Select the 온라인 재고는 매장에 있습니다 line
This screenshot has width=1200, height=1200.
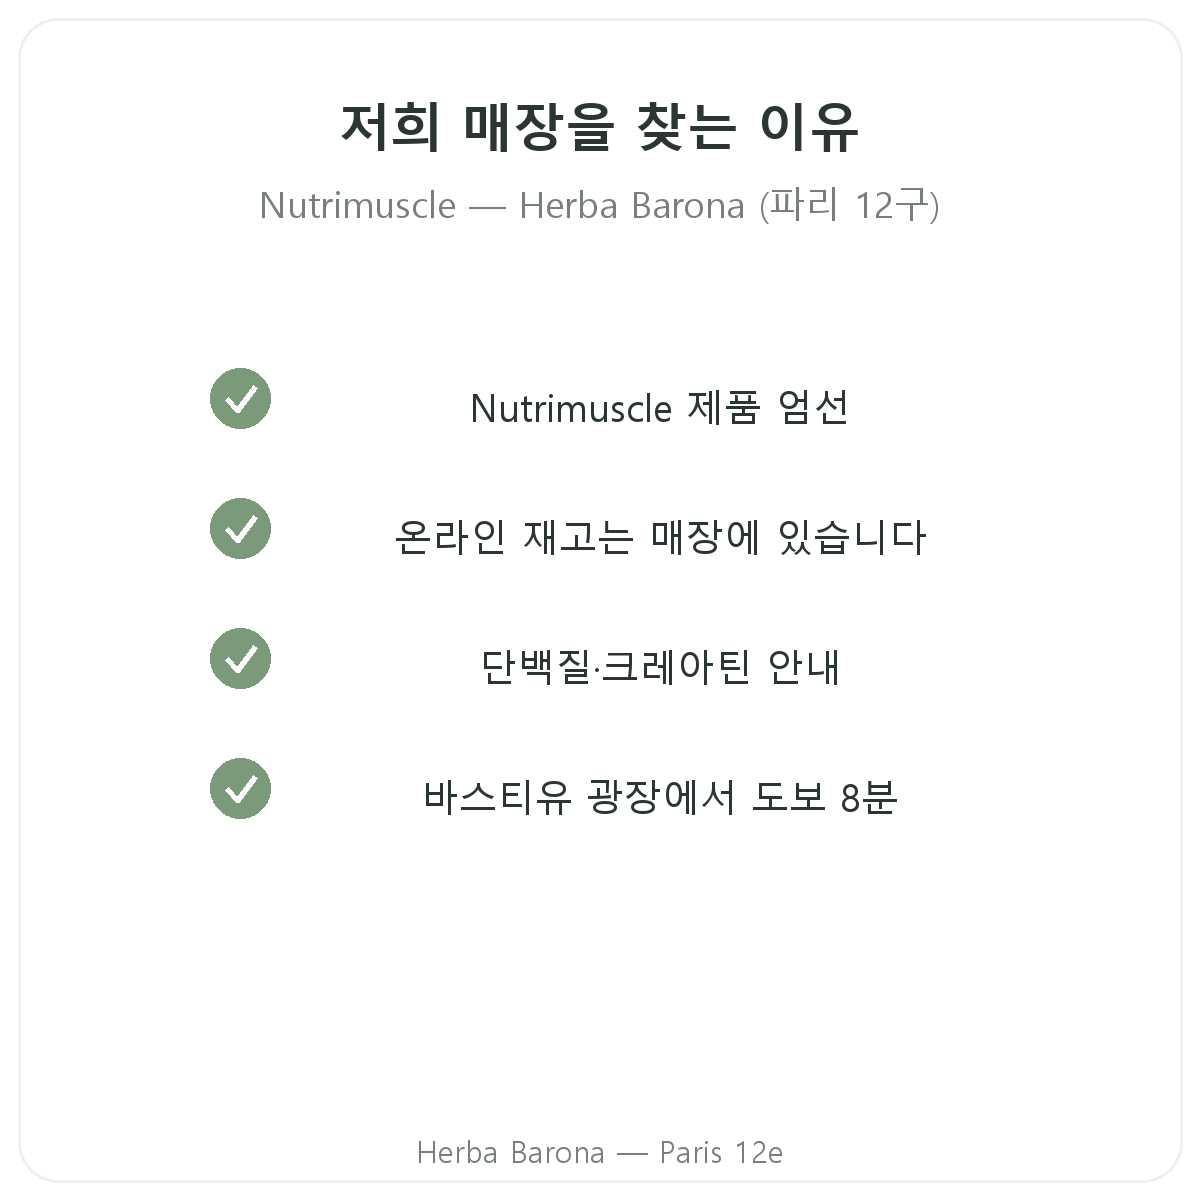coord(660,538)
